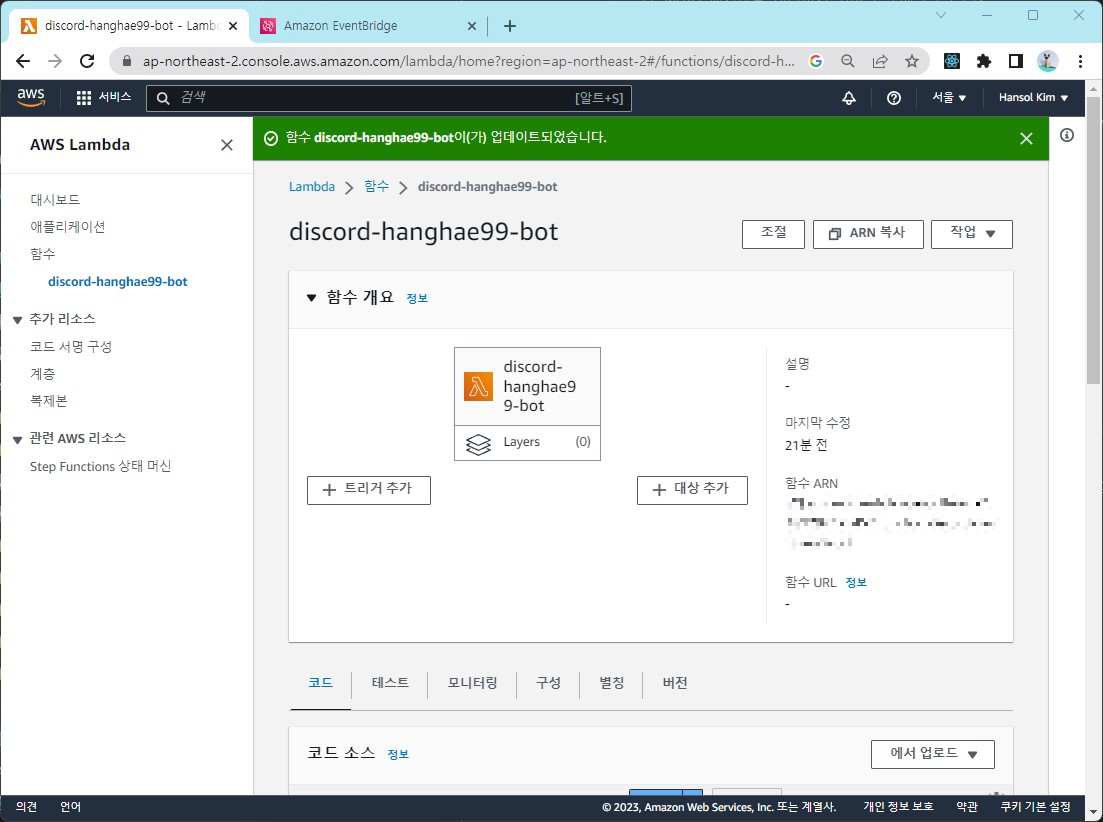The image size is (1103, 822).
Task: Open the notifications bell icon
Action: pyautogui.click(x=849, y=98)
